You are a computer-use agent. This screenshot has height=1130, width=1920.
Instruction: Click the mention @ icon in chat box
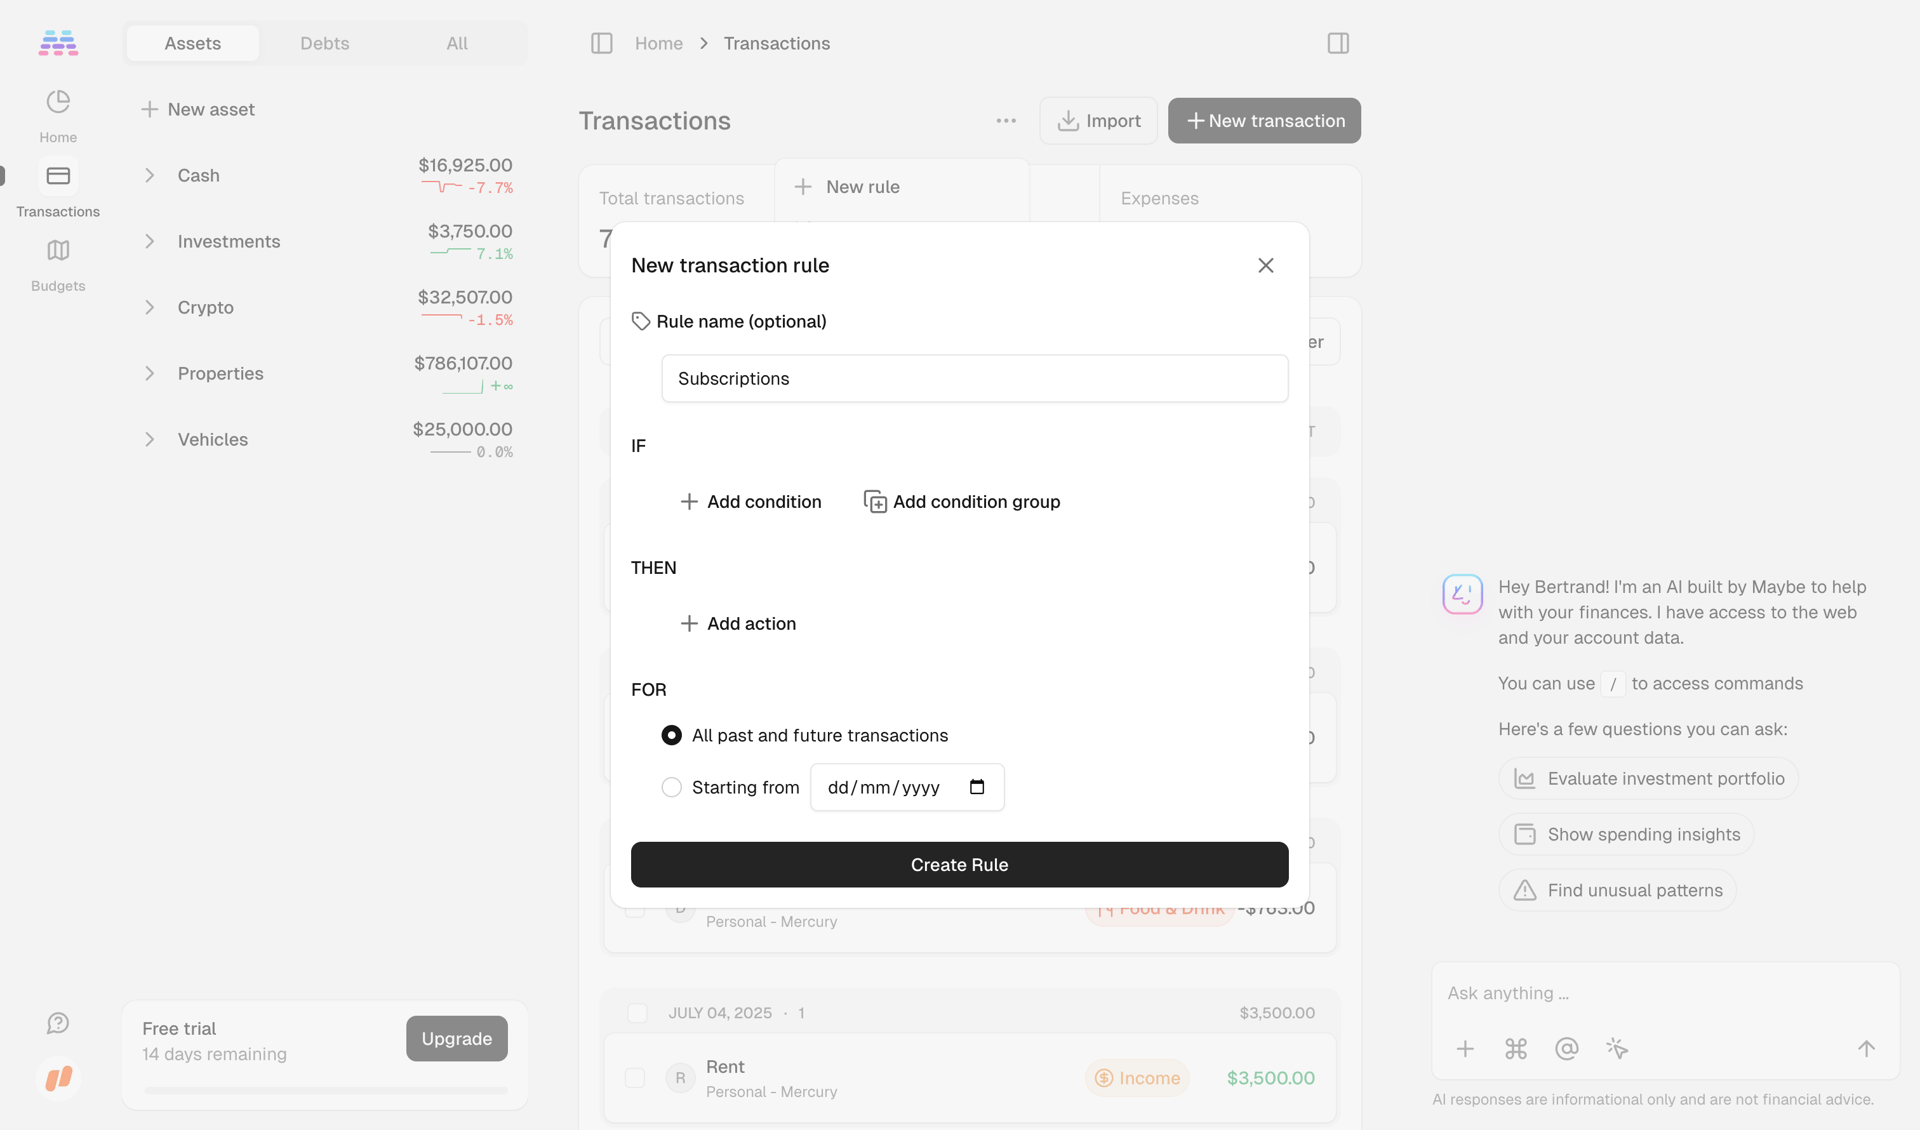tap(1566, 1049)
